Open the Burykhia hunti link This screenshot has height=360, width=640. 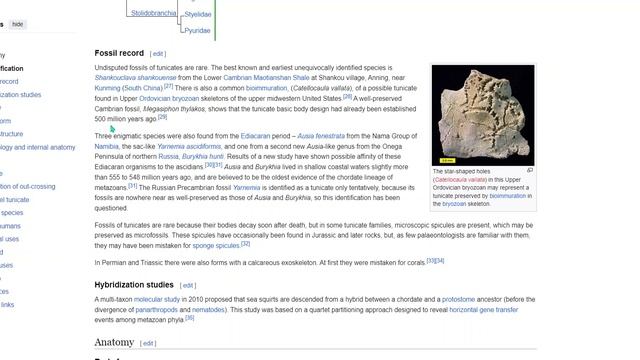click(x=202, y=156)
